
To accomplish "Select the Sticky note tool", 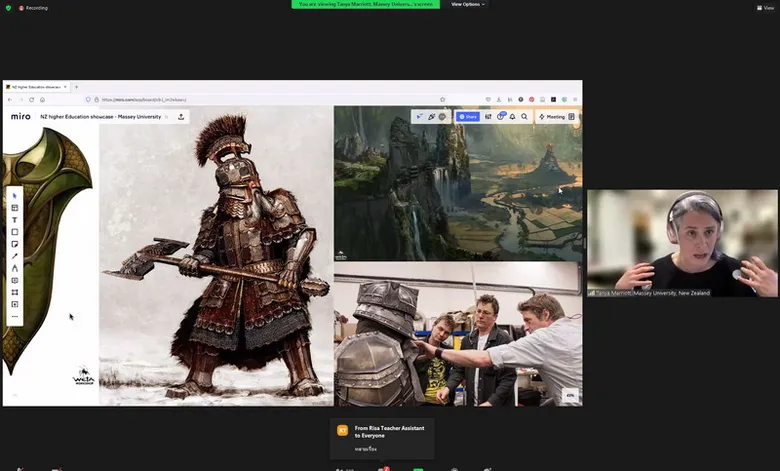I will point(14,244).
